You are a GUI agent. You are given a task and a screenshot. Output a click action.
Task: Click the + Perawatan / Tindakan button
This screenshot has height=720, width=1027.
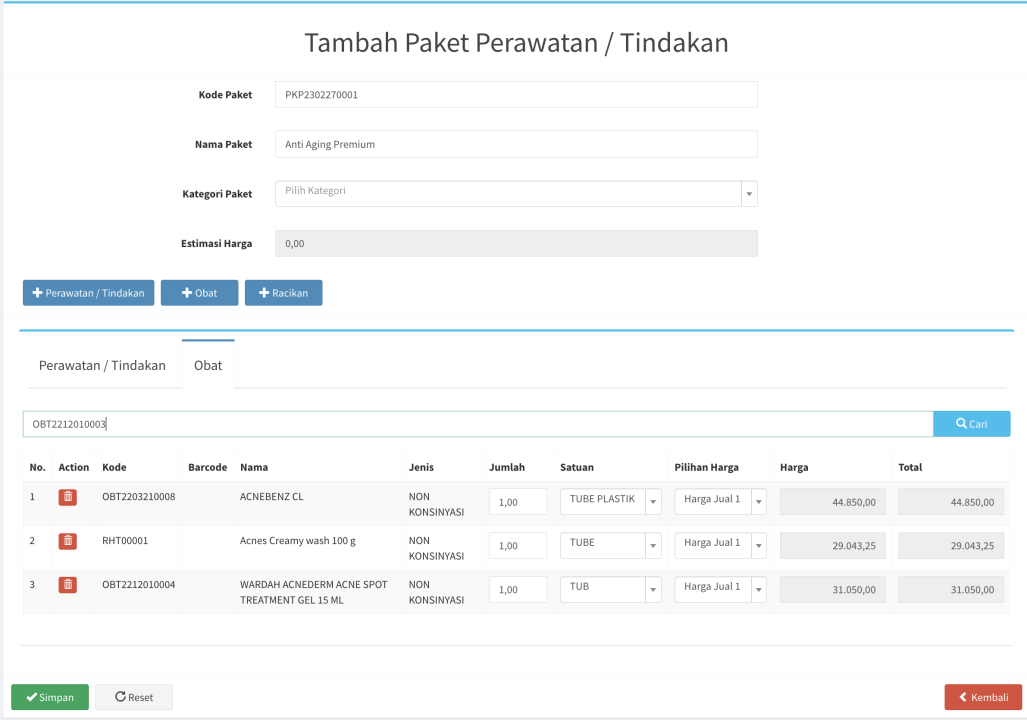(x=88, y=293)
